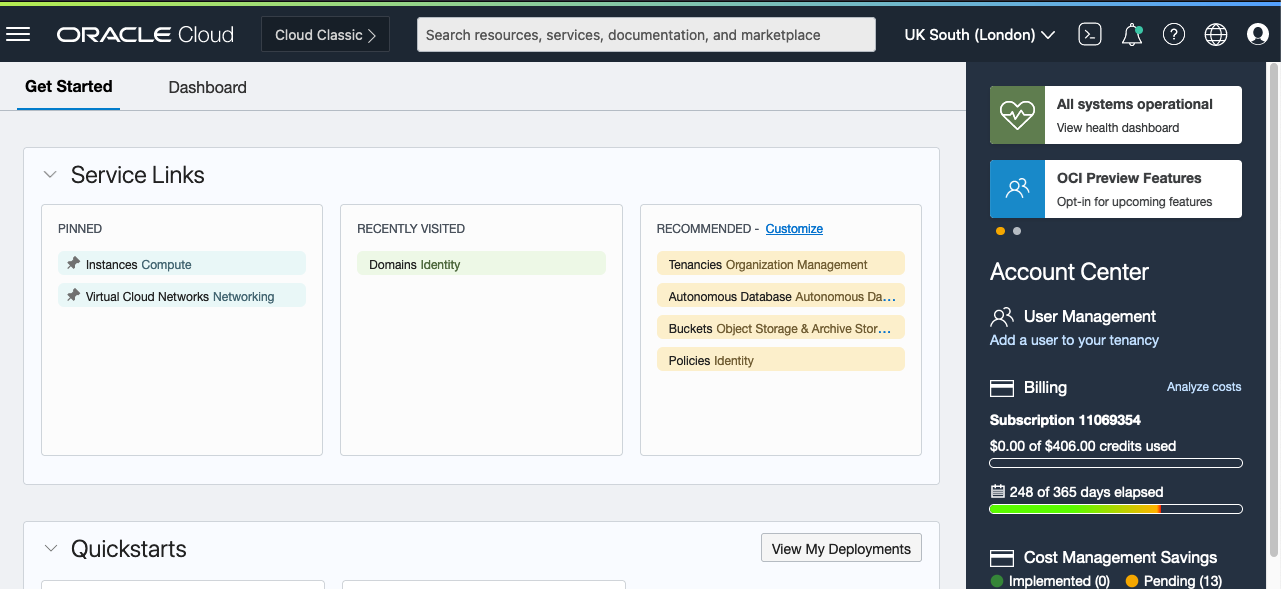Open the notifications bell
This screenshot has width=1281, height=589.
tap(1131, 34)
